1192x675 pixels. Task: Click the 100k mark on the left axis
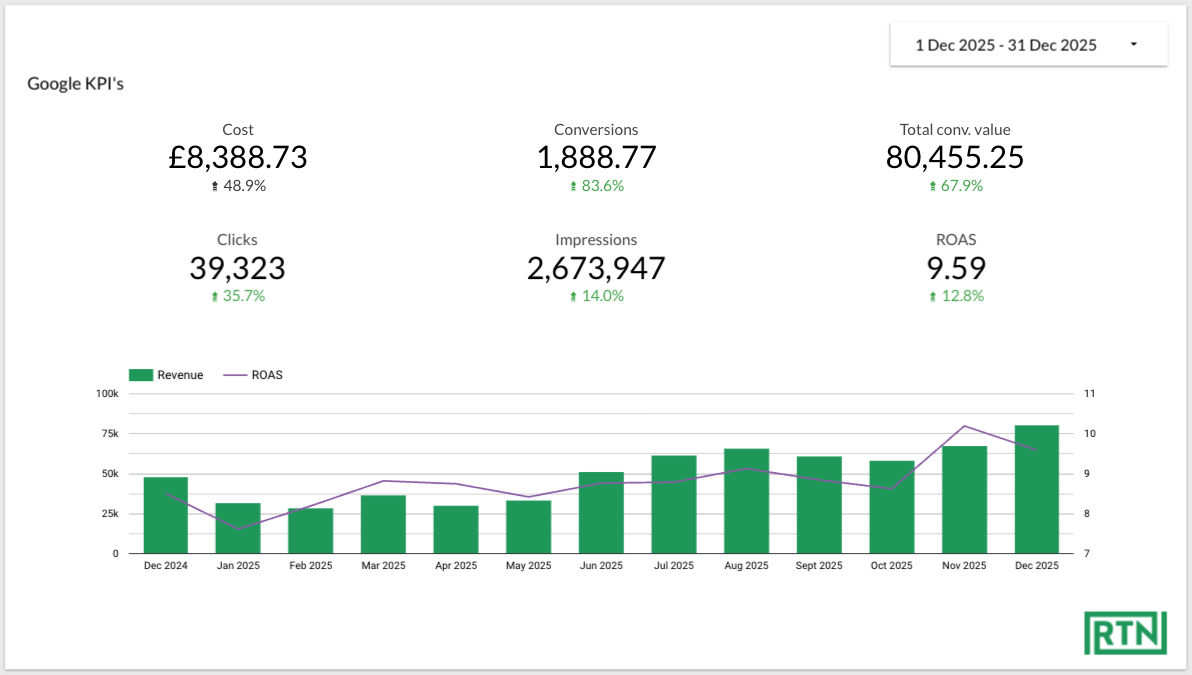click(x=107, y=393)
